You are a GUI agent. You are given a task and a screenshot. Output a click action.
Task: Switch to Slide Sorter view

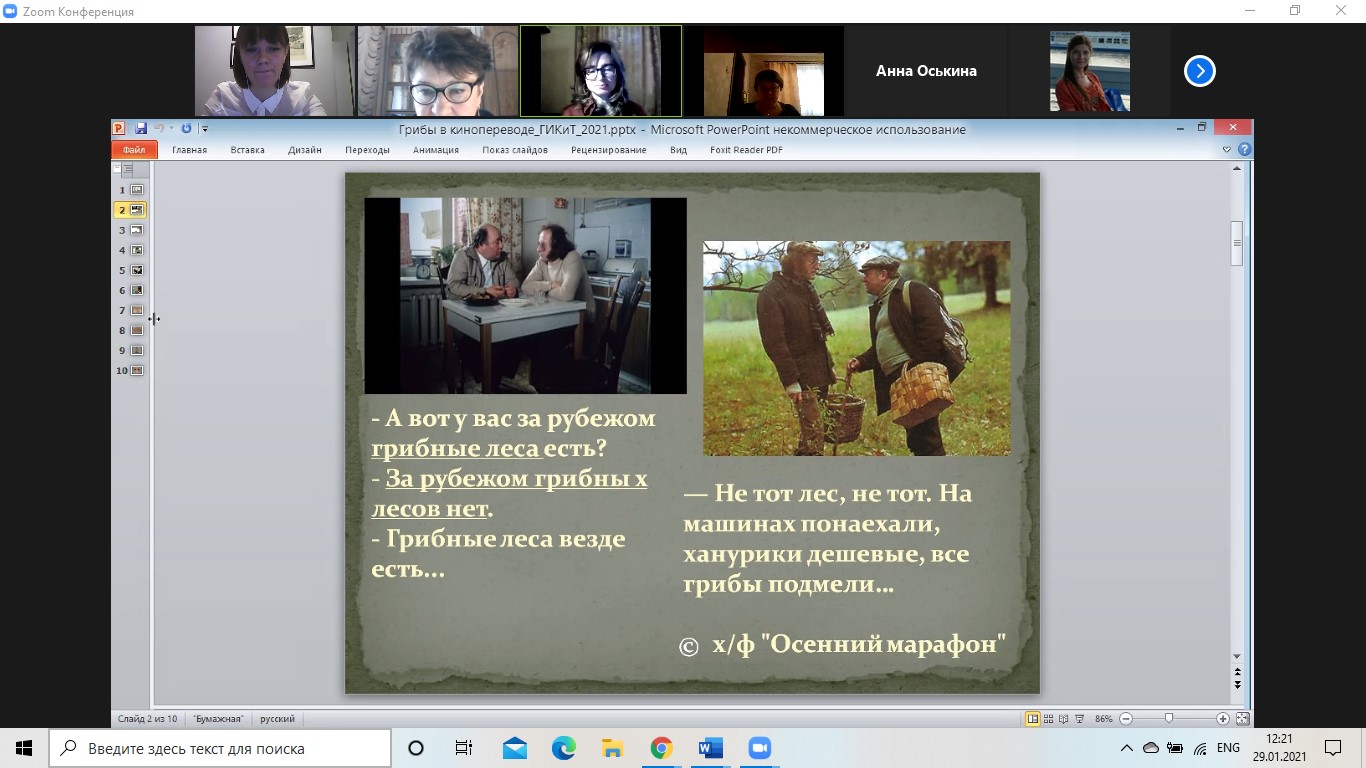coord(1049,719)
